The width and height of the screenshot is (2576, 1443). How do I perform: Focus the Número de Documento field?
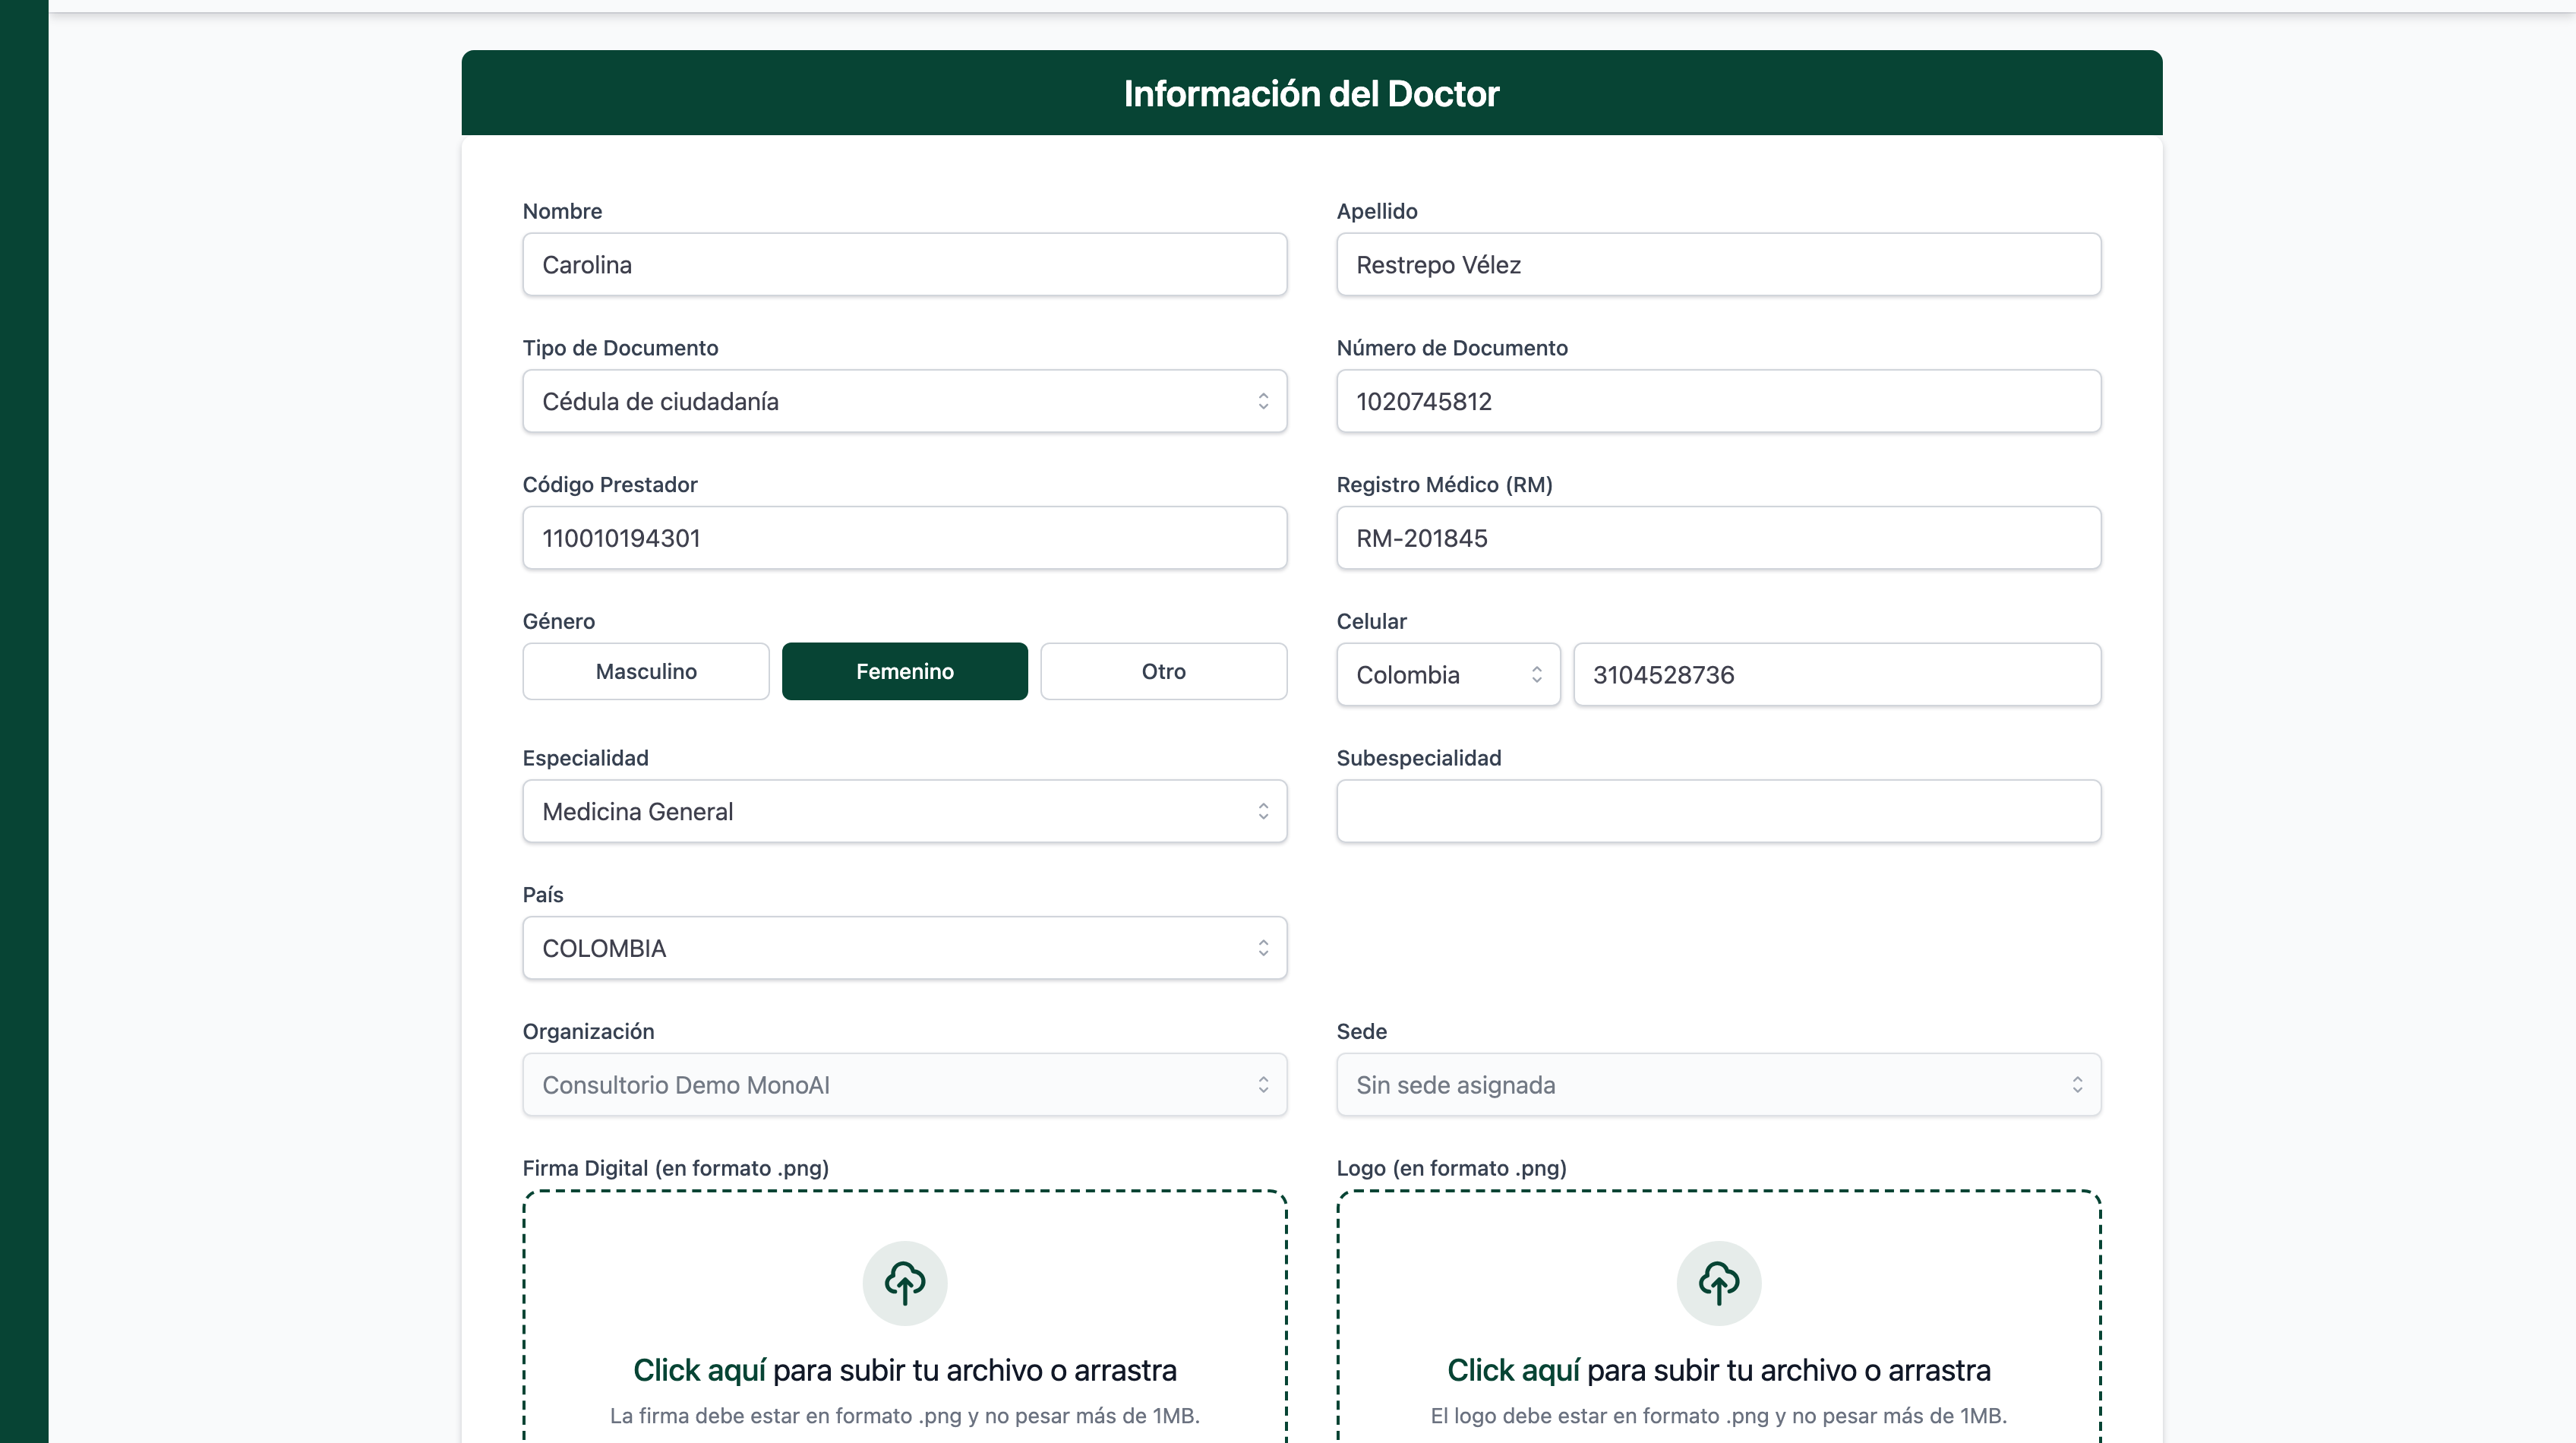(1718, 401)
